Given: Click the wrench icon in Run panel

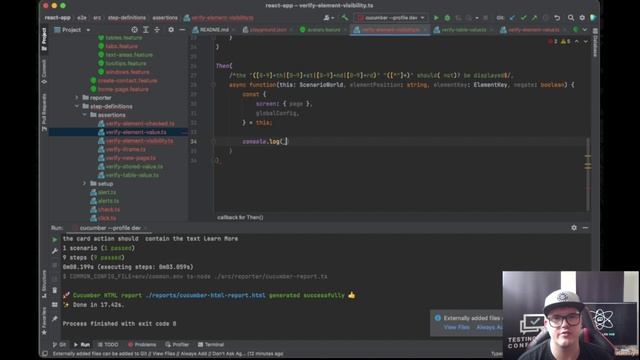Looking at the screenshot, I should [x=55, y=251].
